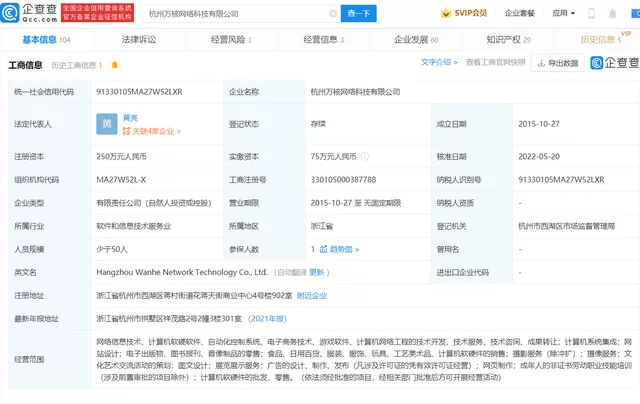The height and width of the screenshot is (404, 640).
Task: Expand the 应用 dropdown menu
Action: click(x=563, y=13)
